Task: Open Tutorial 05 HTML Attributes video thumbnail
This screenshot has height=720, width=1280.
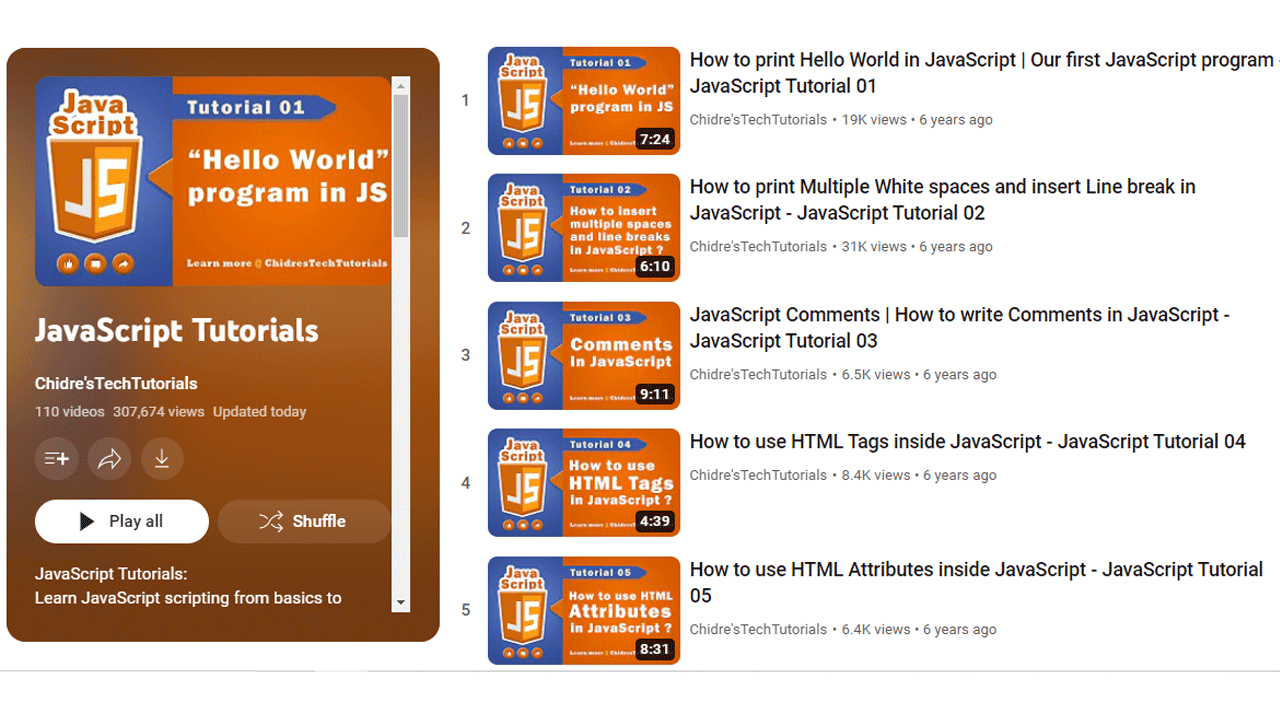Action: coord(584,611)
